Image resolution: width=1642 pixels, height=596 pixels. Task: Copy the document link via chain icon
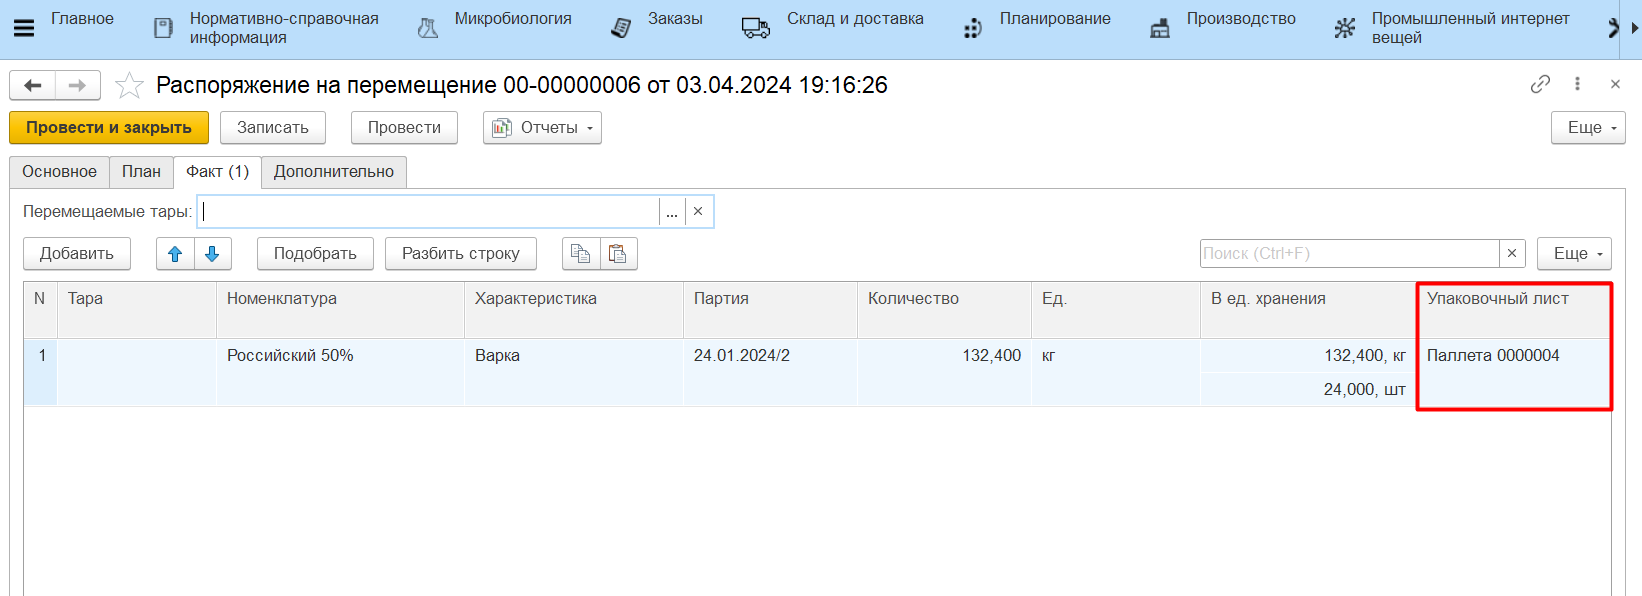coord(1540,85)
